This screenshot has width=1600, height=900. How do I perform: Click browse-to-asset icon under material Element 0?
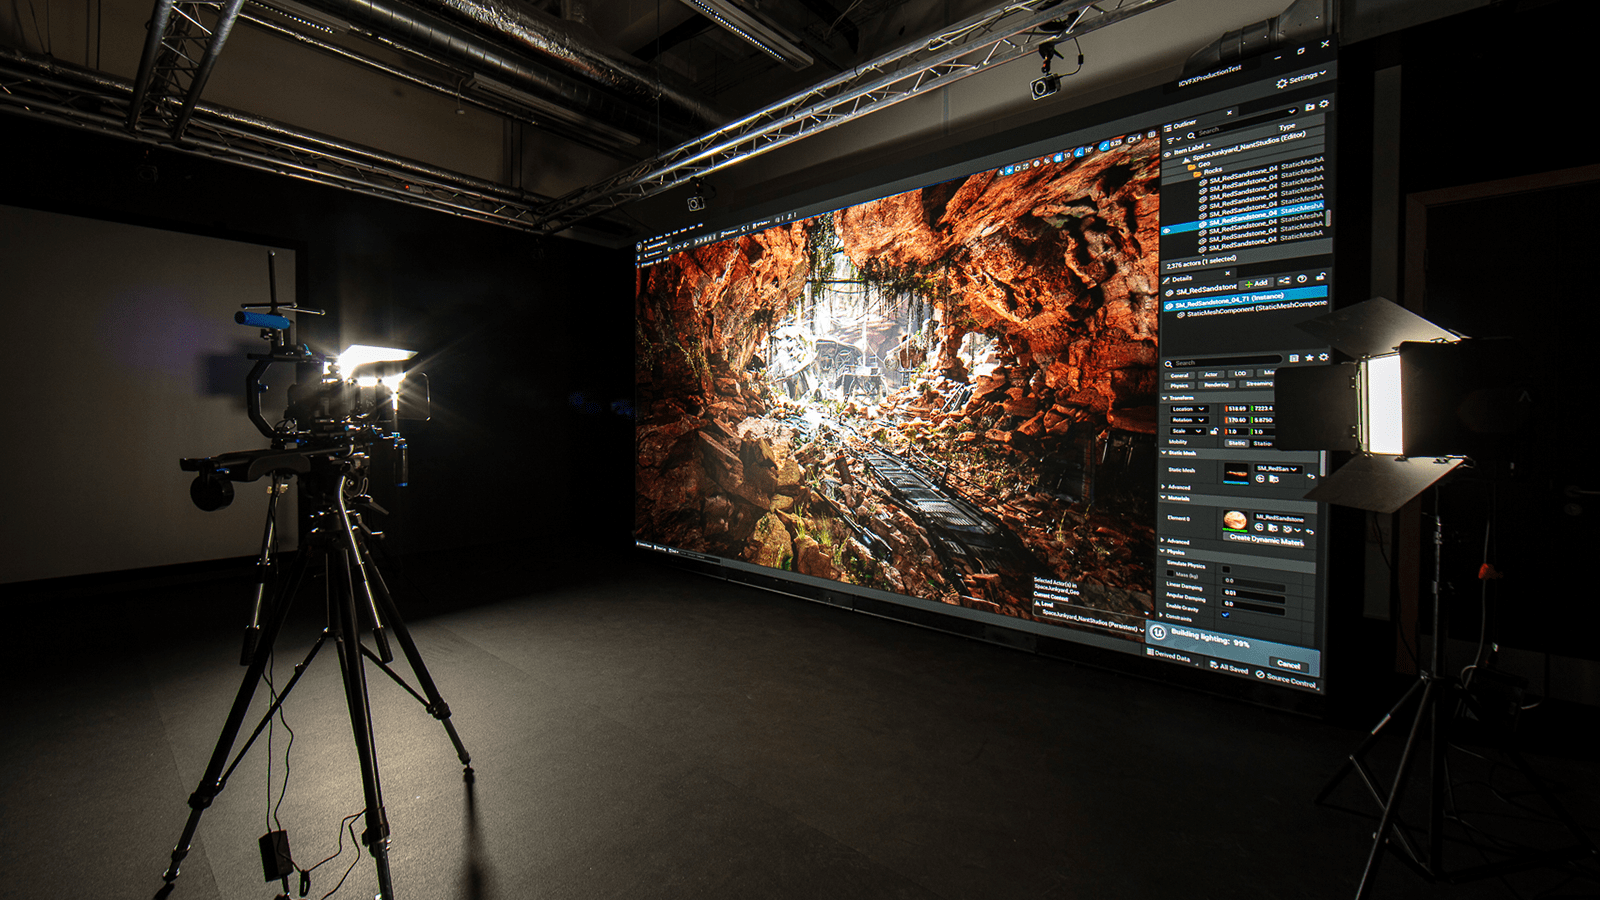1272,528
